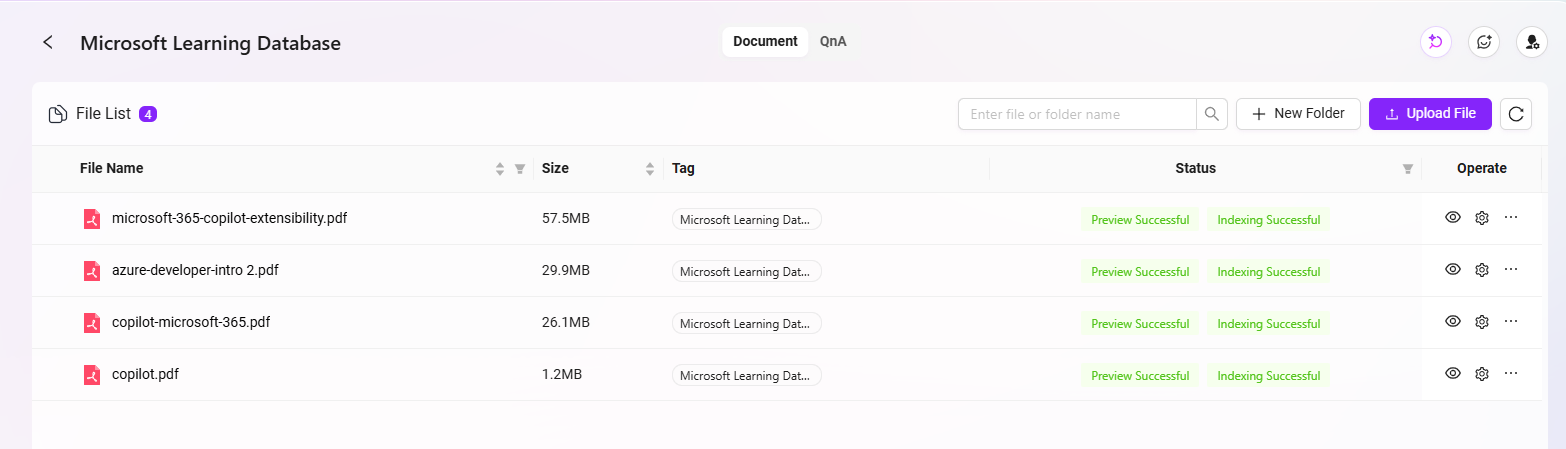The height and width of the screenshot is (449, 1566).
Task: Open File Name column filter
Action: (520, 169)
